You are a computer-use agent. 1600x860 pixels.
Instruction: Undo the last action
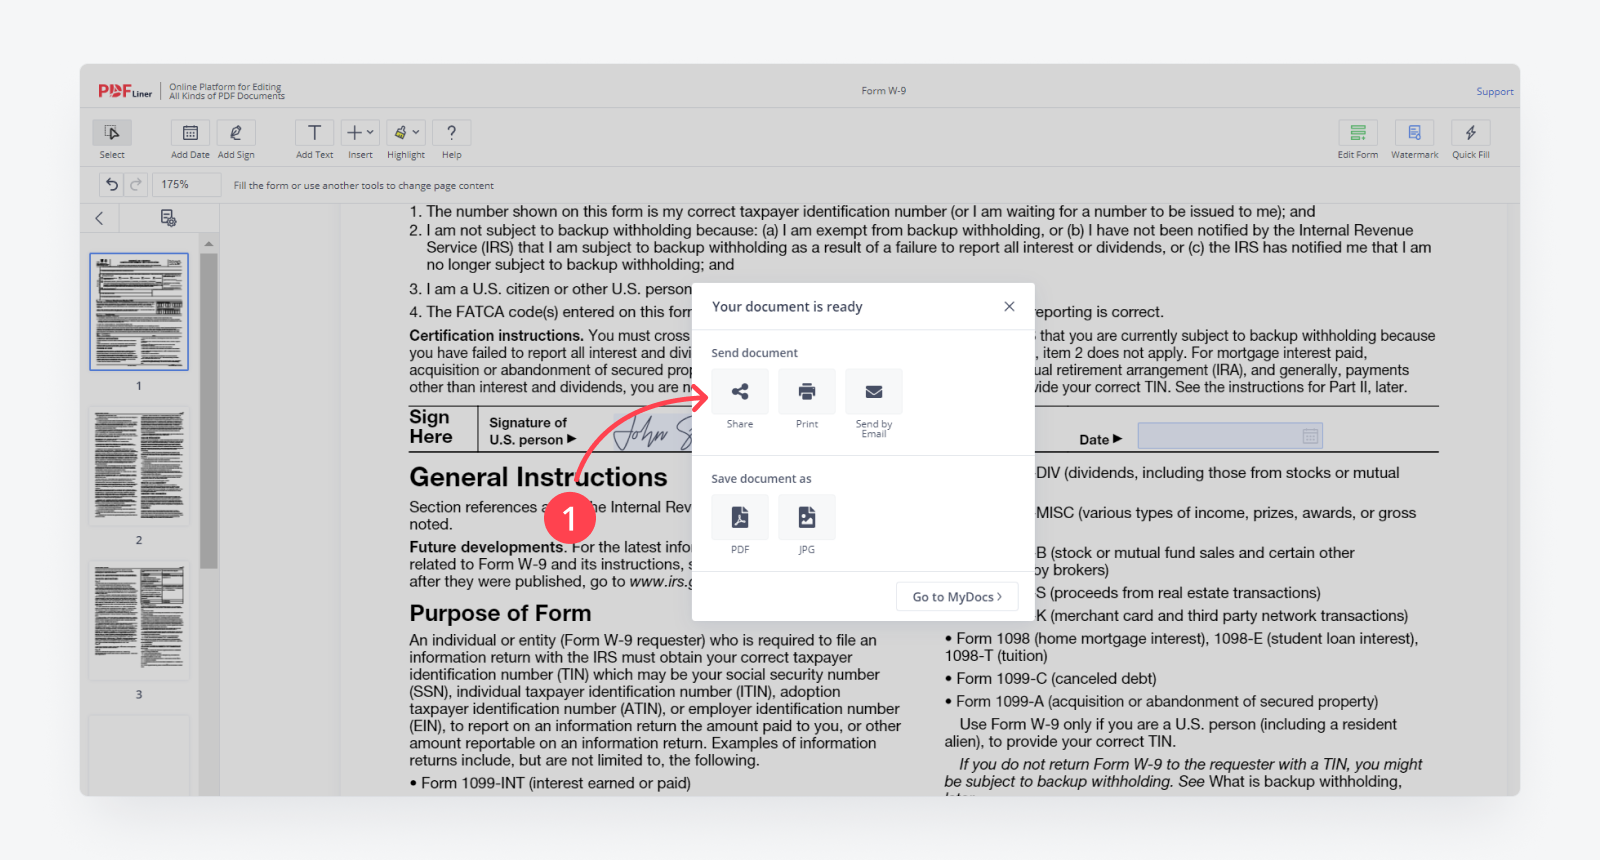112,185
